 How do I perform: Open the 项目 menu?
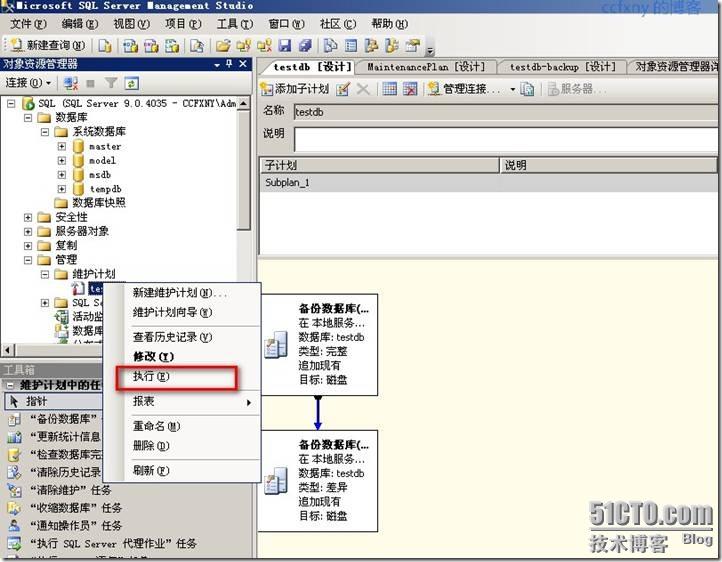(183, 24)
